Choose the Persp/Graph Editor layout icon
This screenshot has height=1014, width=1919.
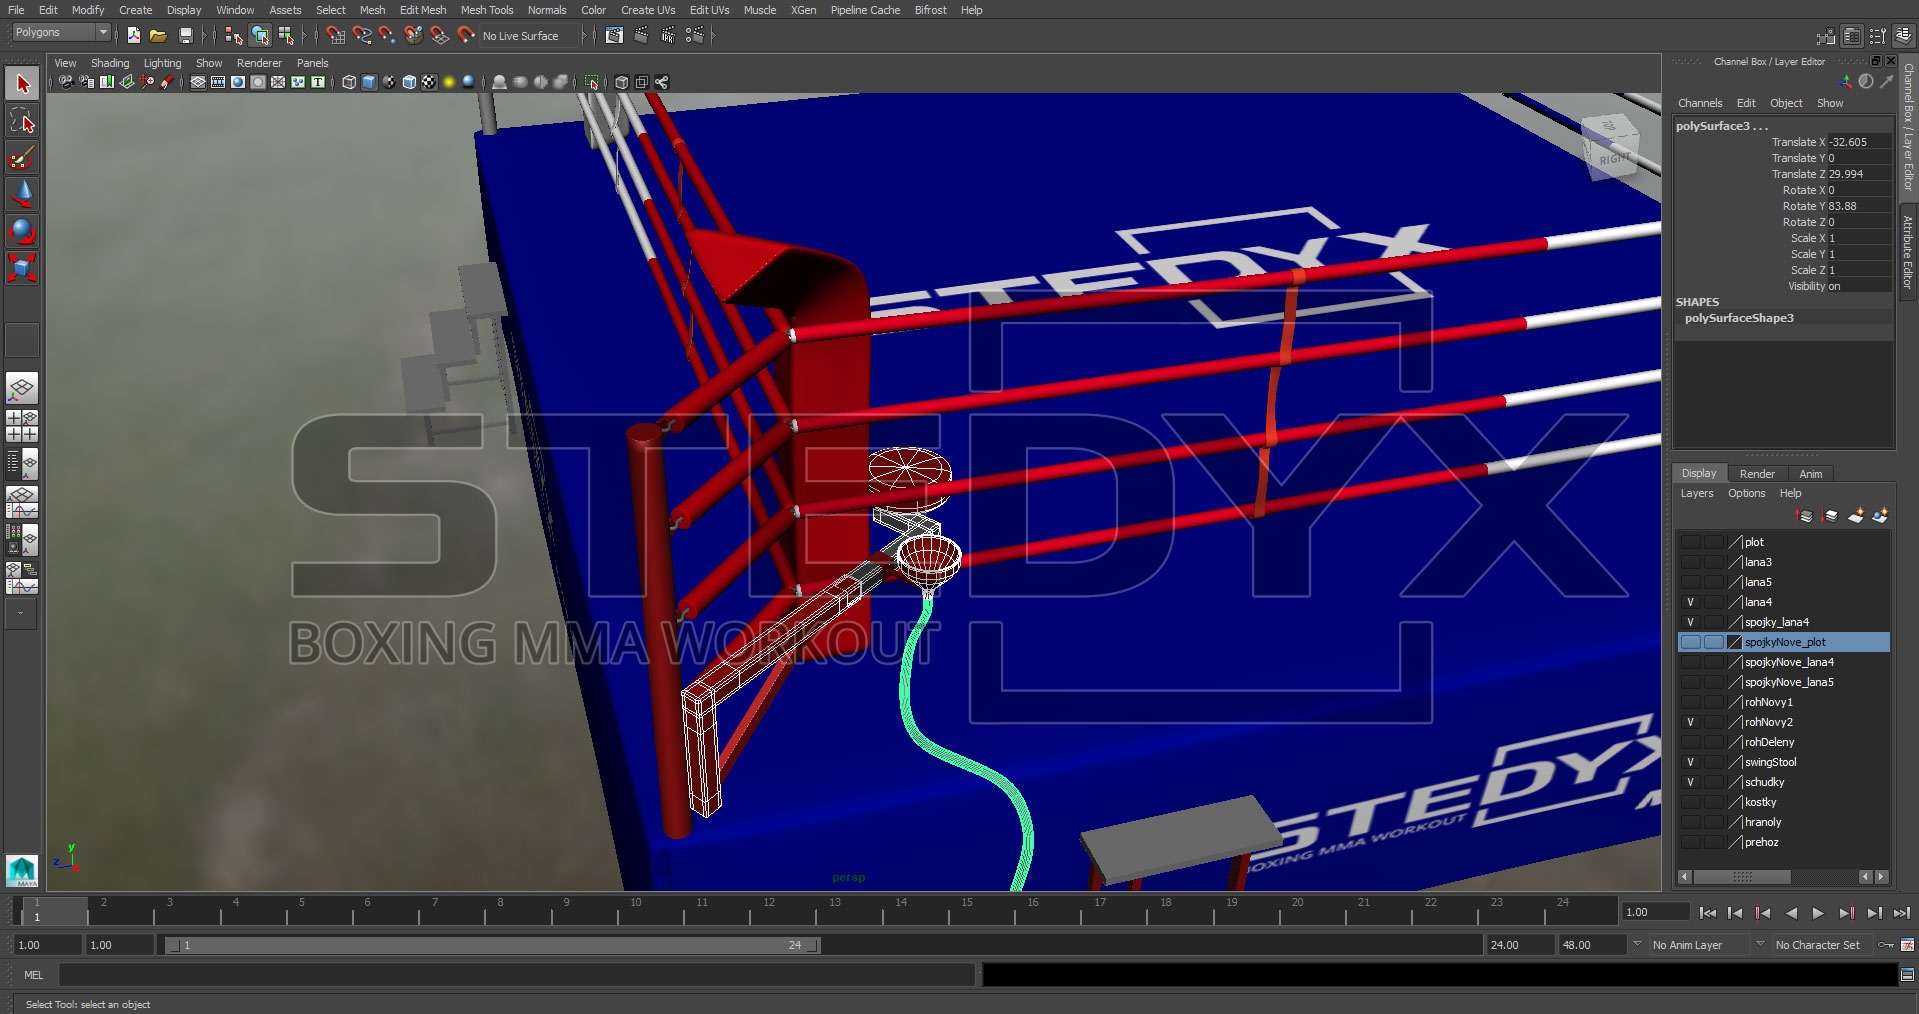22,502
